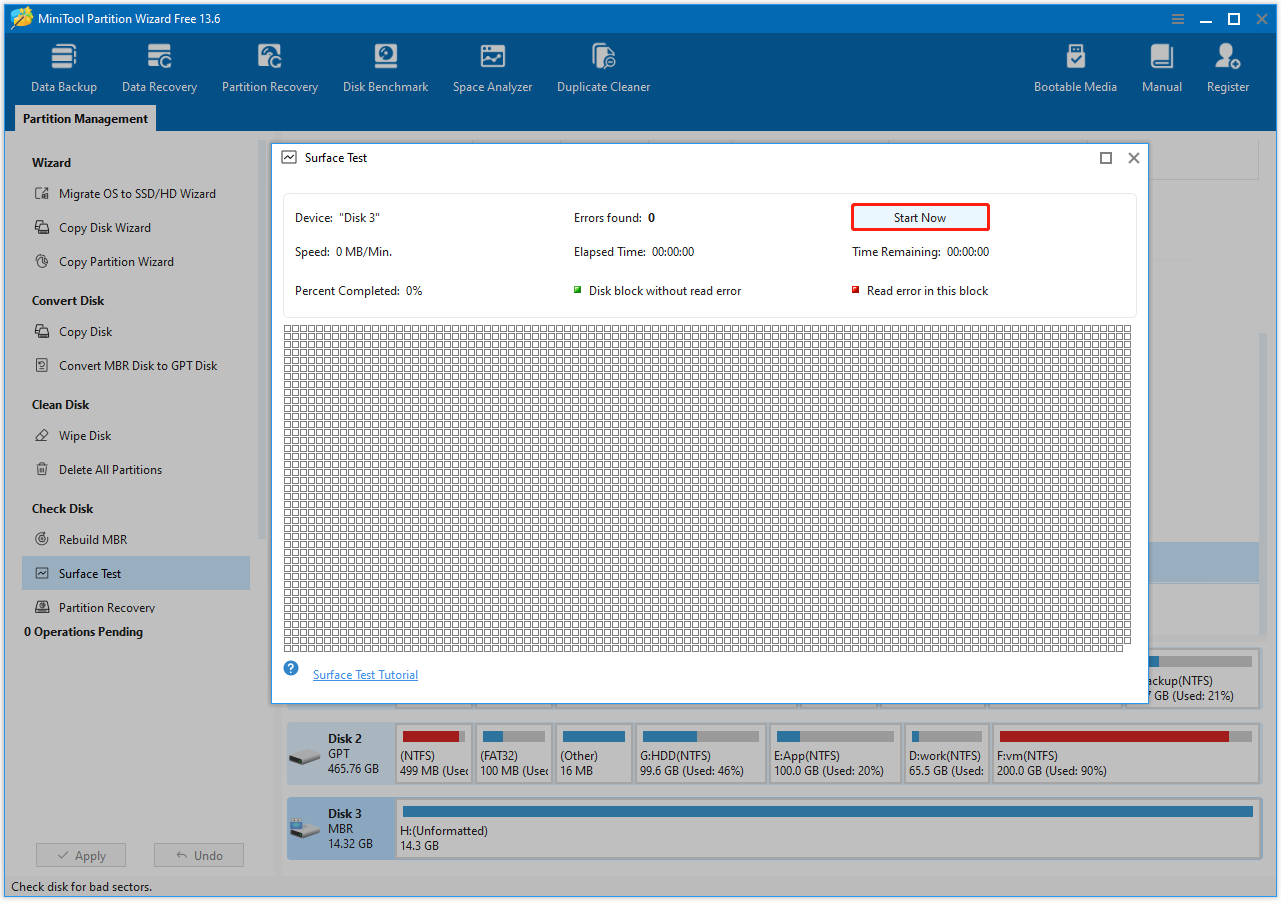The image size is (1281, 901).
Task: Select the H:(Unformatted) partition
Action: [x=828, y=829]
